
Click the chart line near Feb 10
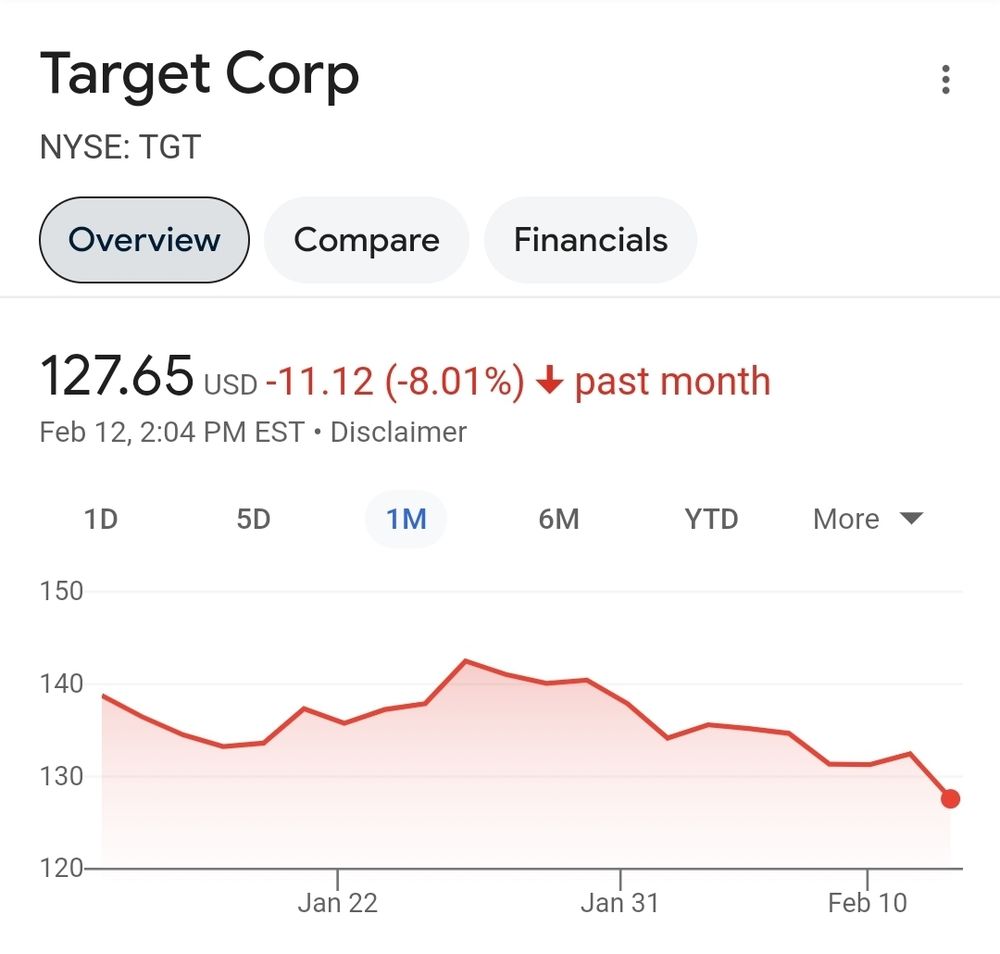[x=868, y=762]
